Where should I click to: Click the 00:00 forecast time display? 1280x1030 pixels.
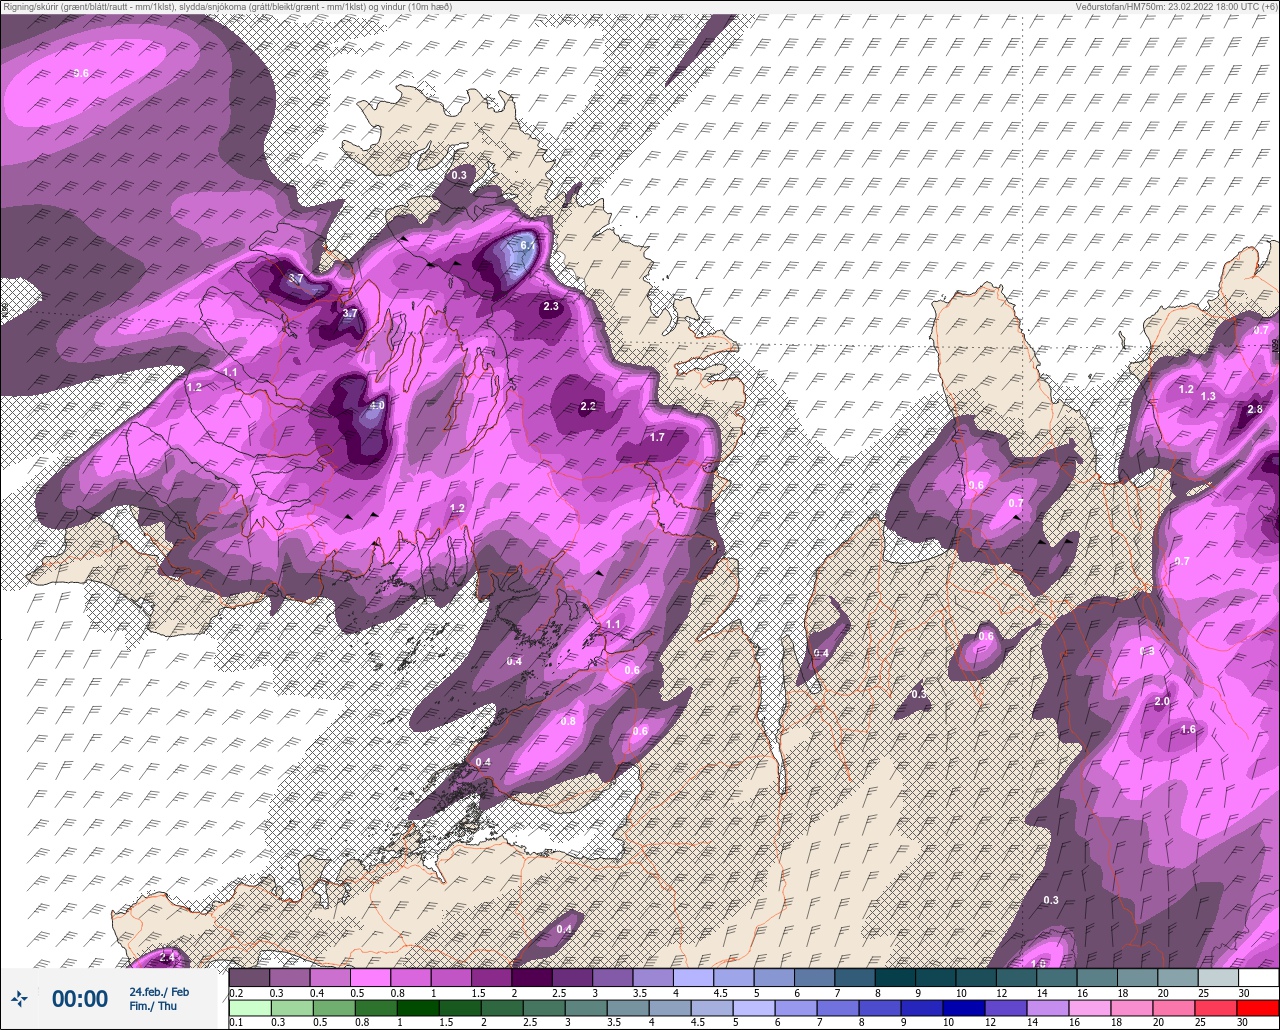coord(80,999)
